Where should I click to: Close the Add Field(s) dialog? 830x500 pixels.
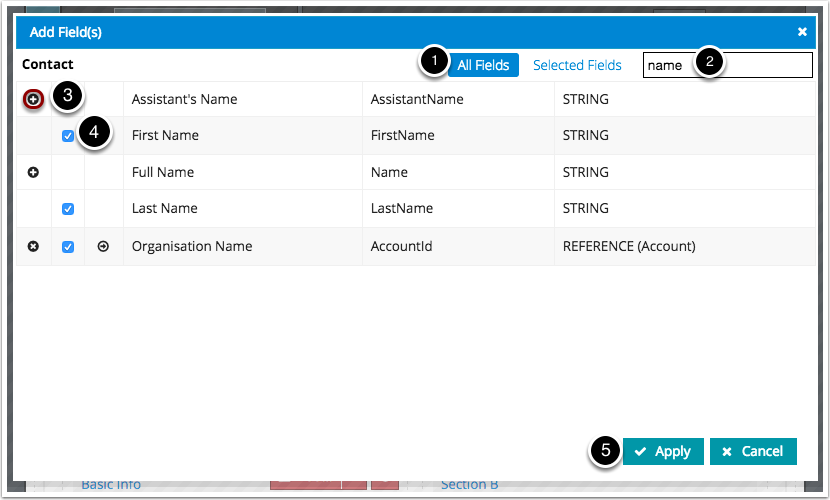pos(802,32)
